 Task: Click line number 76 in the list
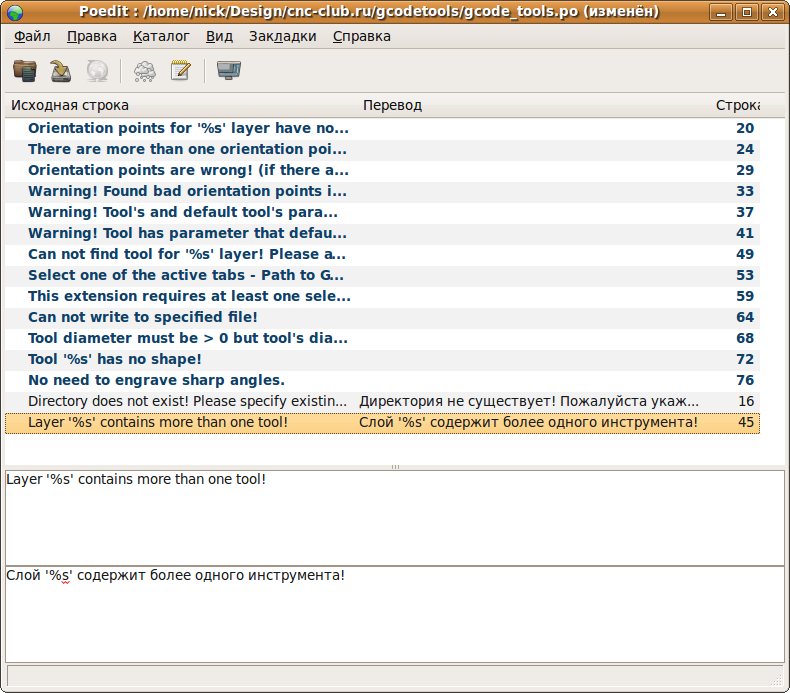coord(745,381)
